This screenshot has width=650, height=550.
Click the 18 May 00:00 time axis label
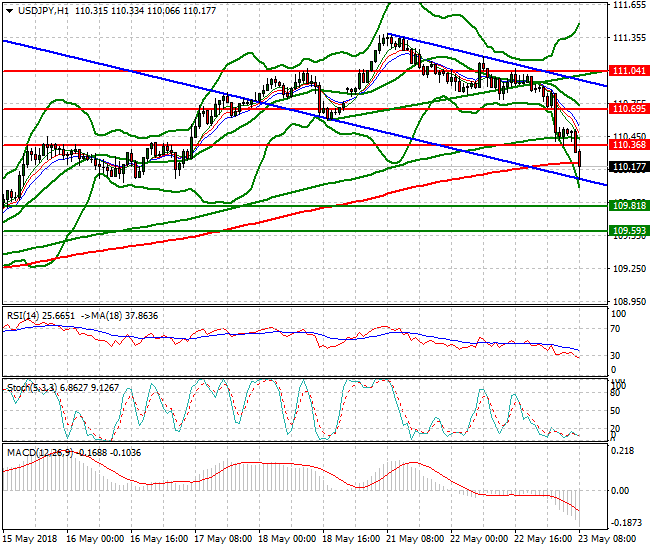287,539
